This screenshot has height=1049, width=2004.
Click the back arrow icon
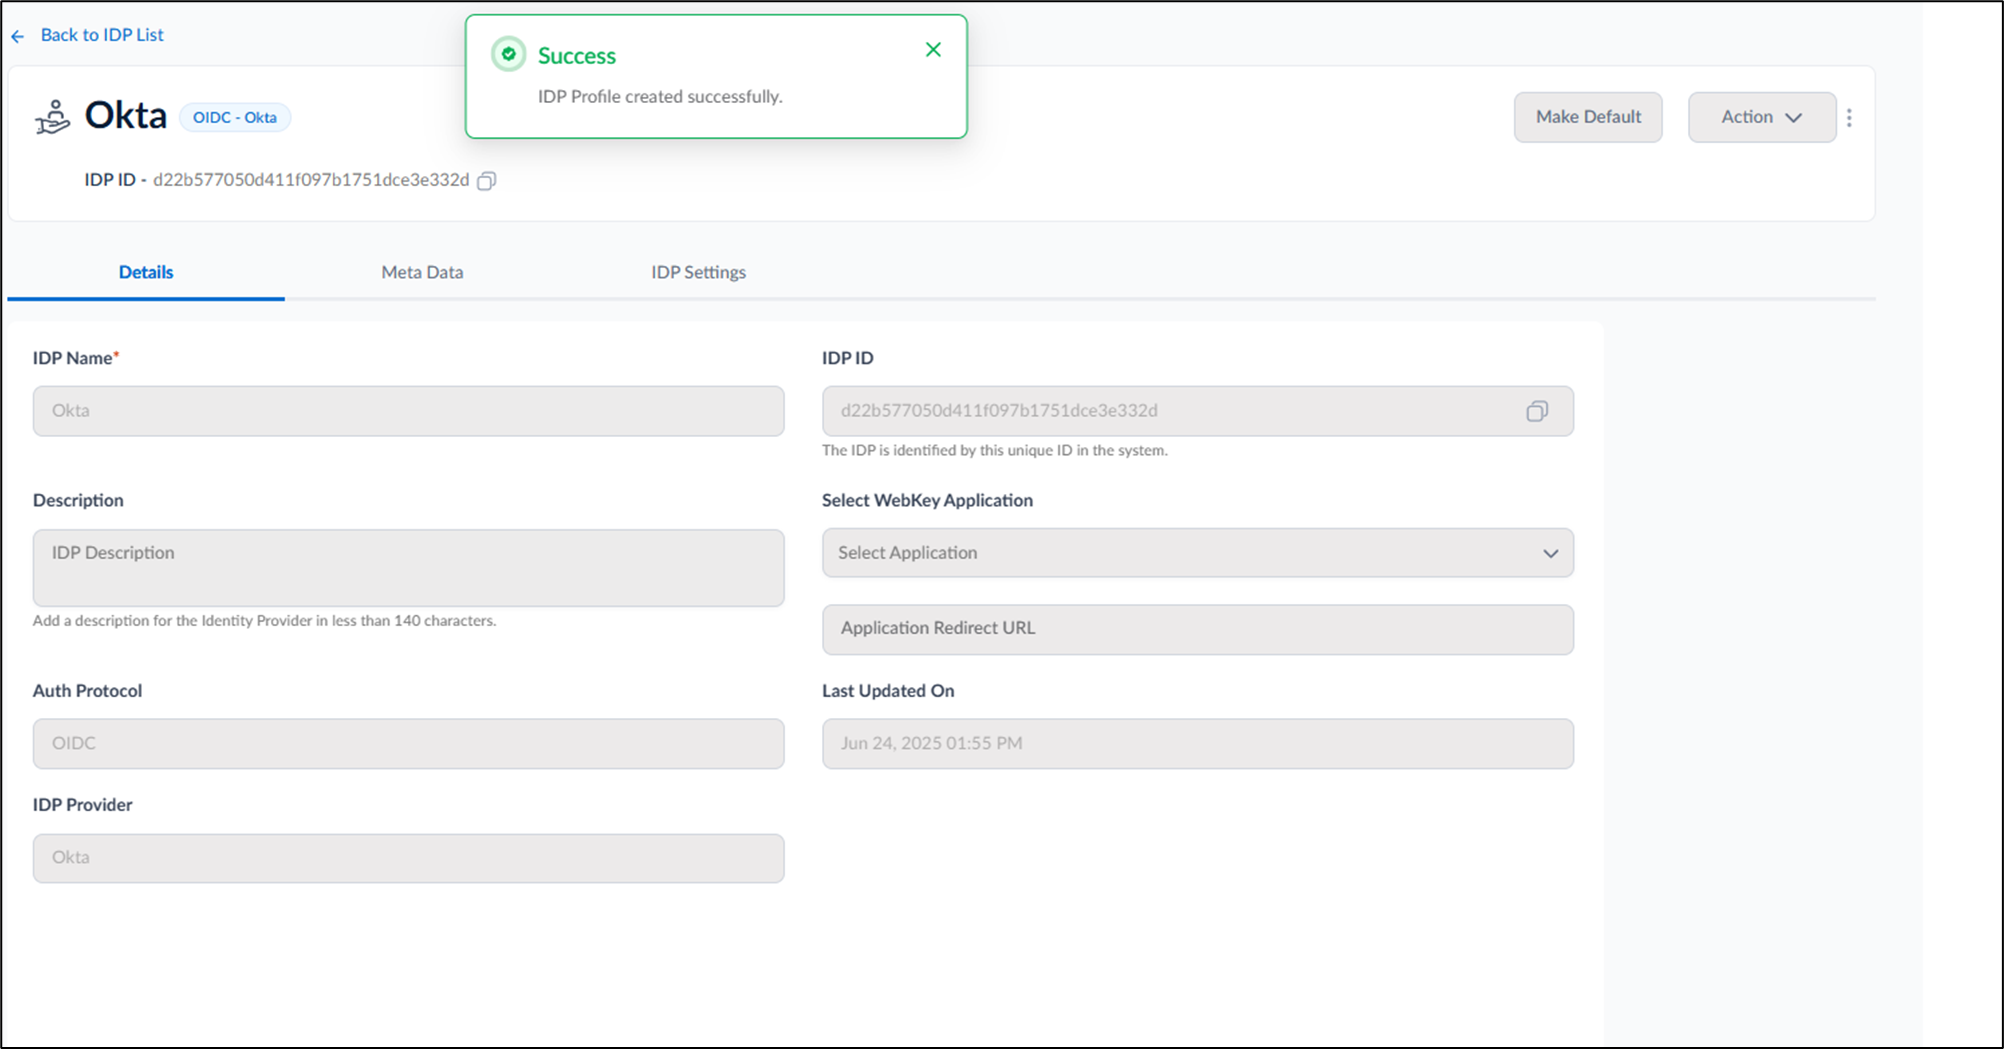pos(18,36)
